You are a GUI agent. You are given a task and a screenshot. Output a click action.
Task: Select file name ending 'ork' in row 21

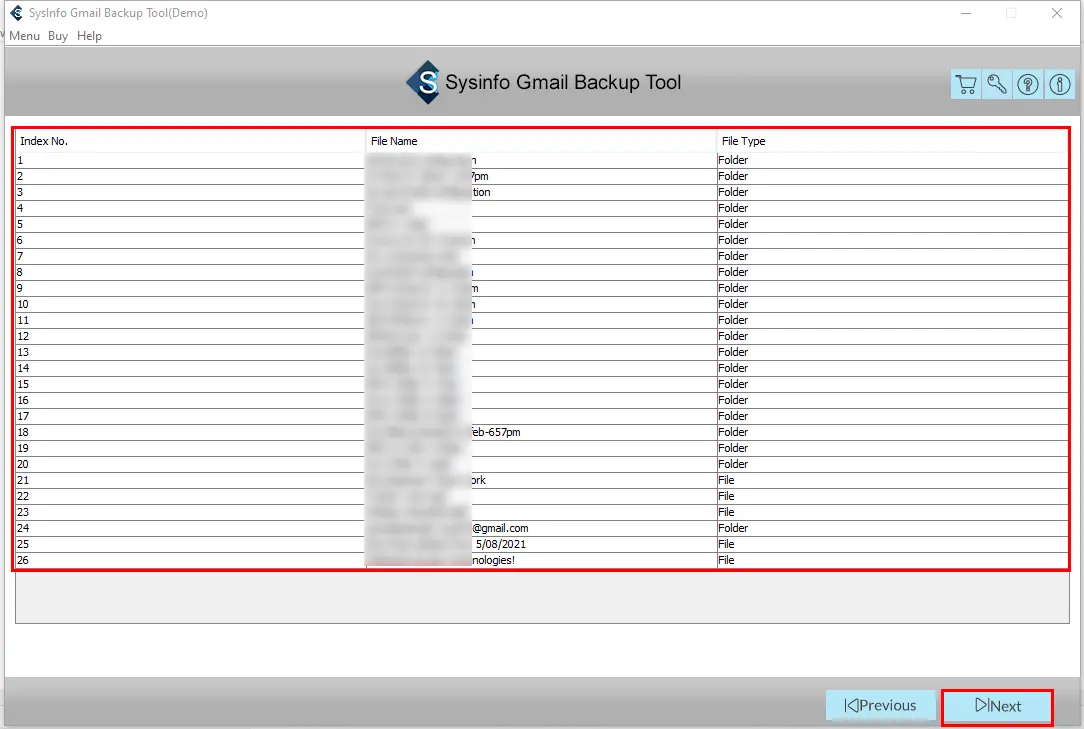(541, 481)
